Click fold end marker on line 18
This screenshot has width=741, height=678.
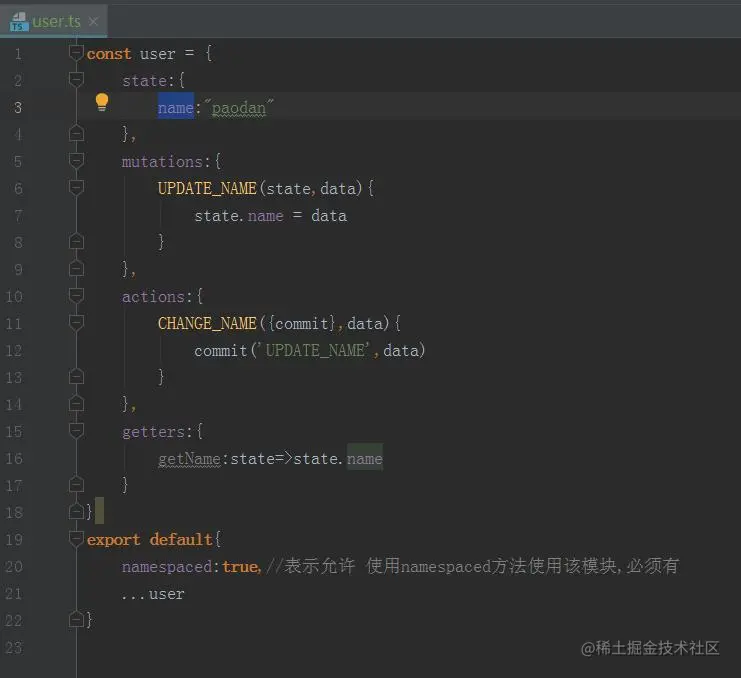pos(76,512)
